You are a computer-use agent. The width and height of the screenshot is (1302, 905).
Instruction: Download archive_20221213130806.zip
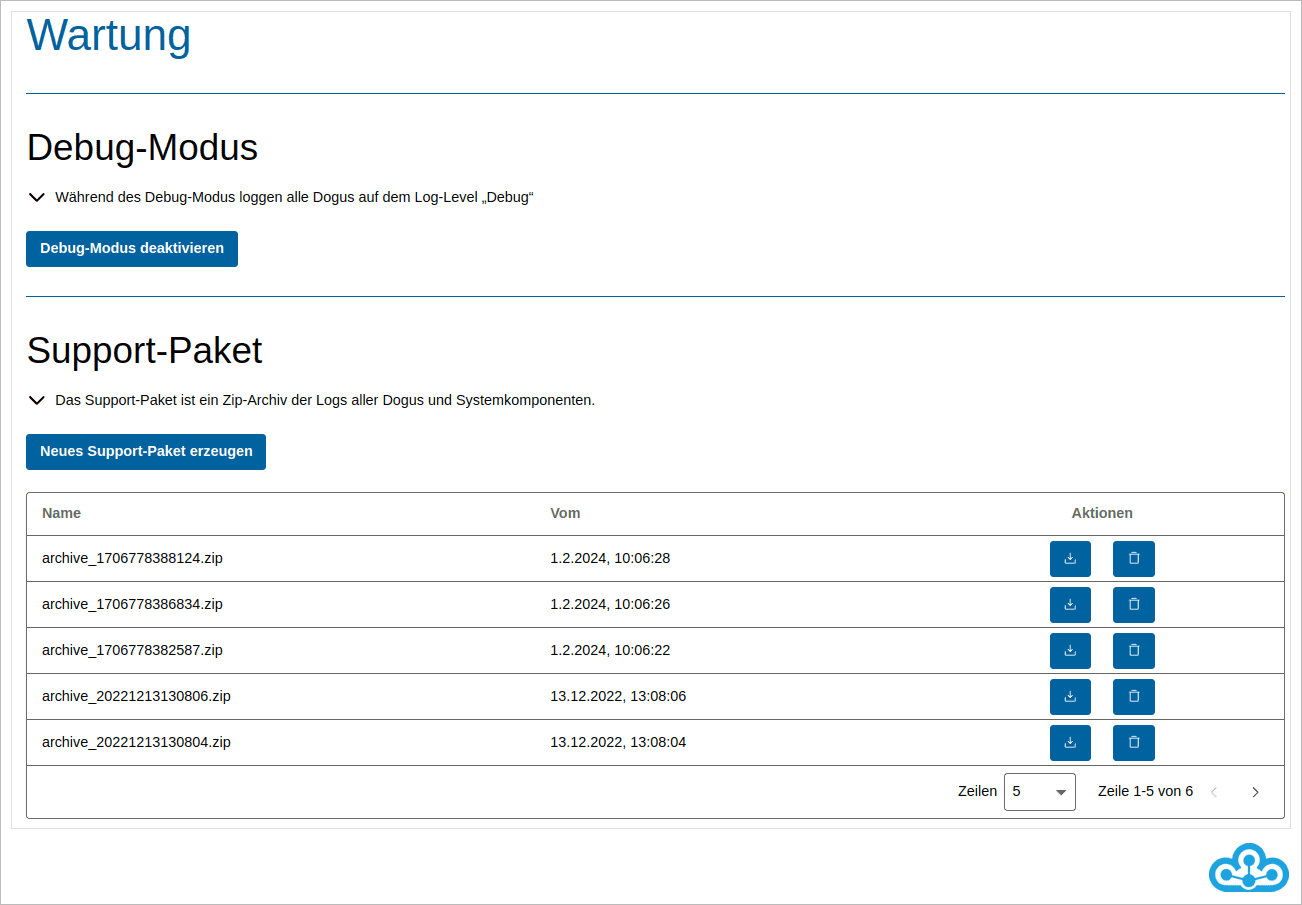click(x=1070, y=697)
